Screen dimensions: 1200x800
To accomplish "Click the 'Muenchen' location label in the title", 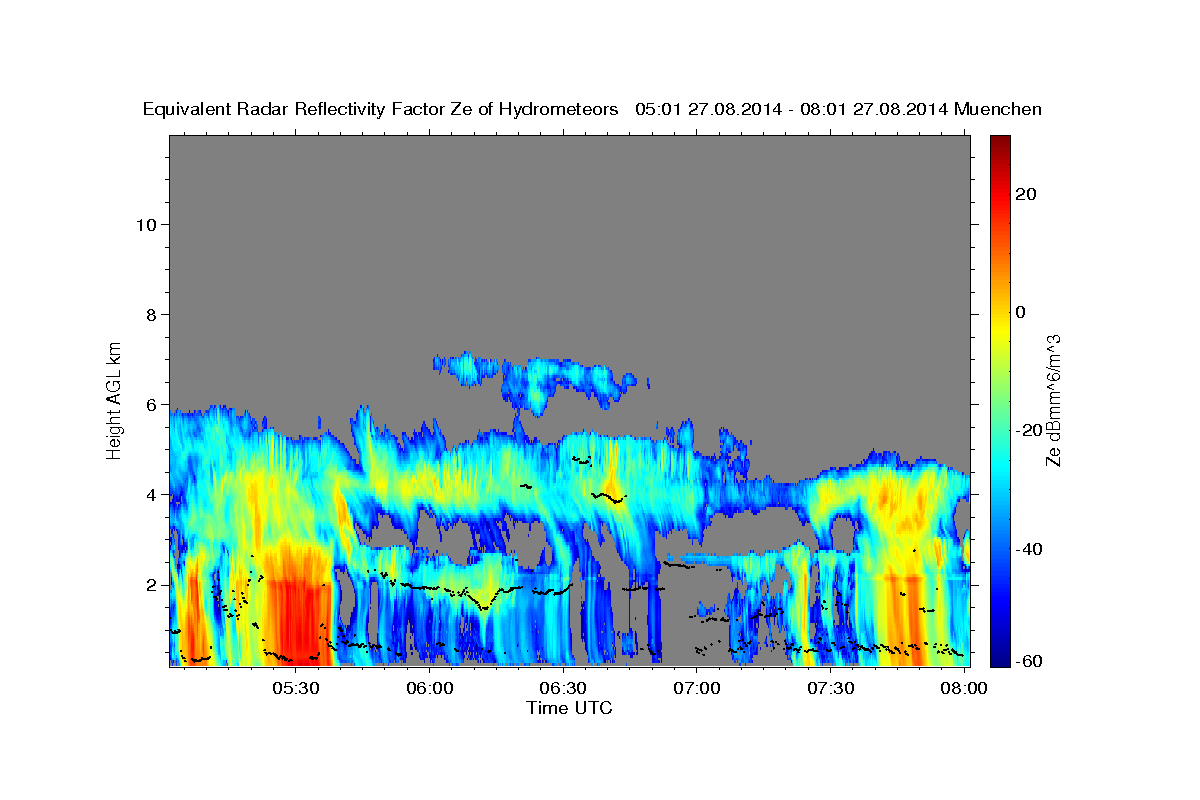I will coord(998,110).
